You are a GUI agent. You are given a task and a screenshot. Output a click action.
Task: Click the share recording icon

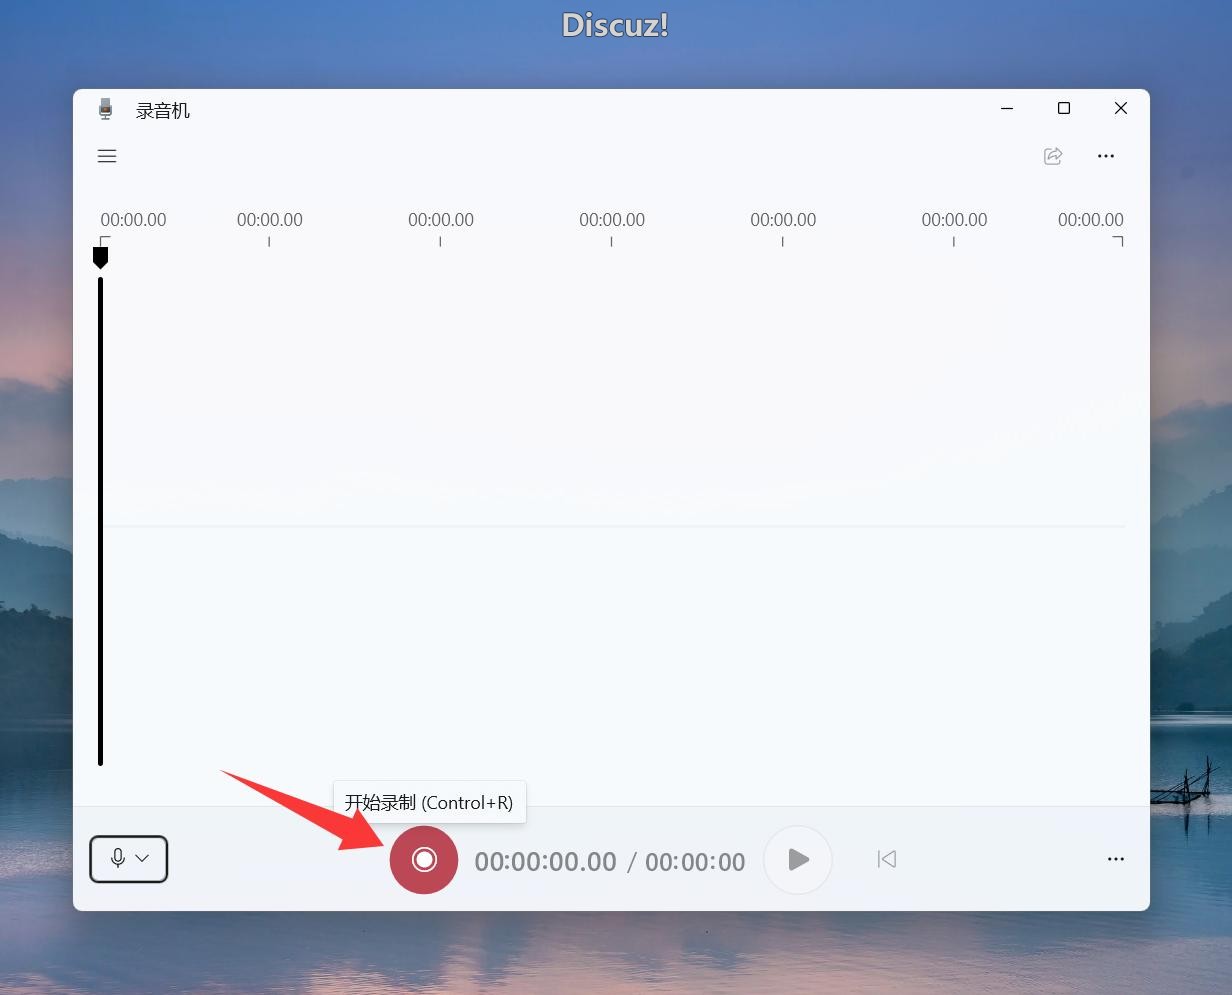[1053, 156]
